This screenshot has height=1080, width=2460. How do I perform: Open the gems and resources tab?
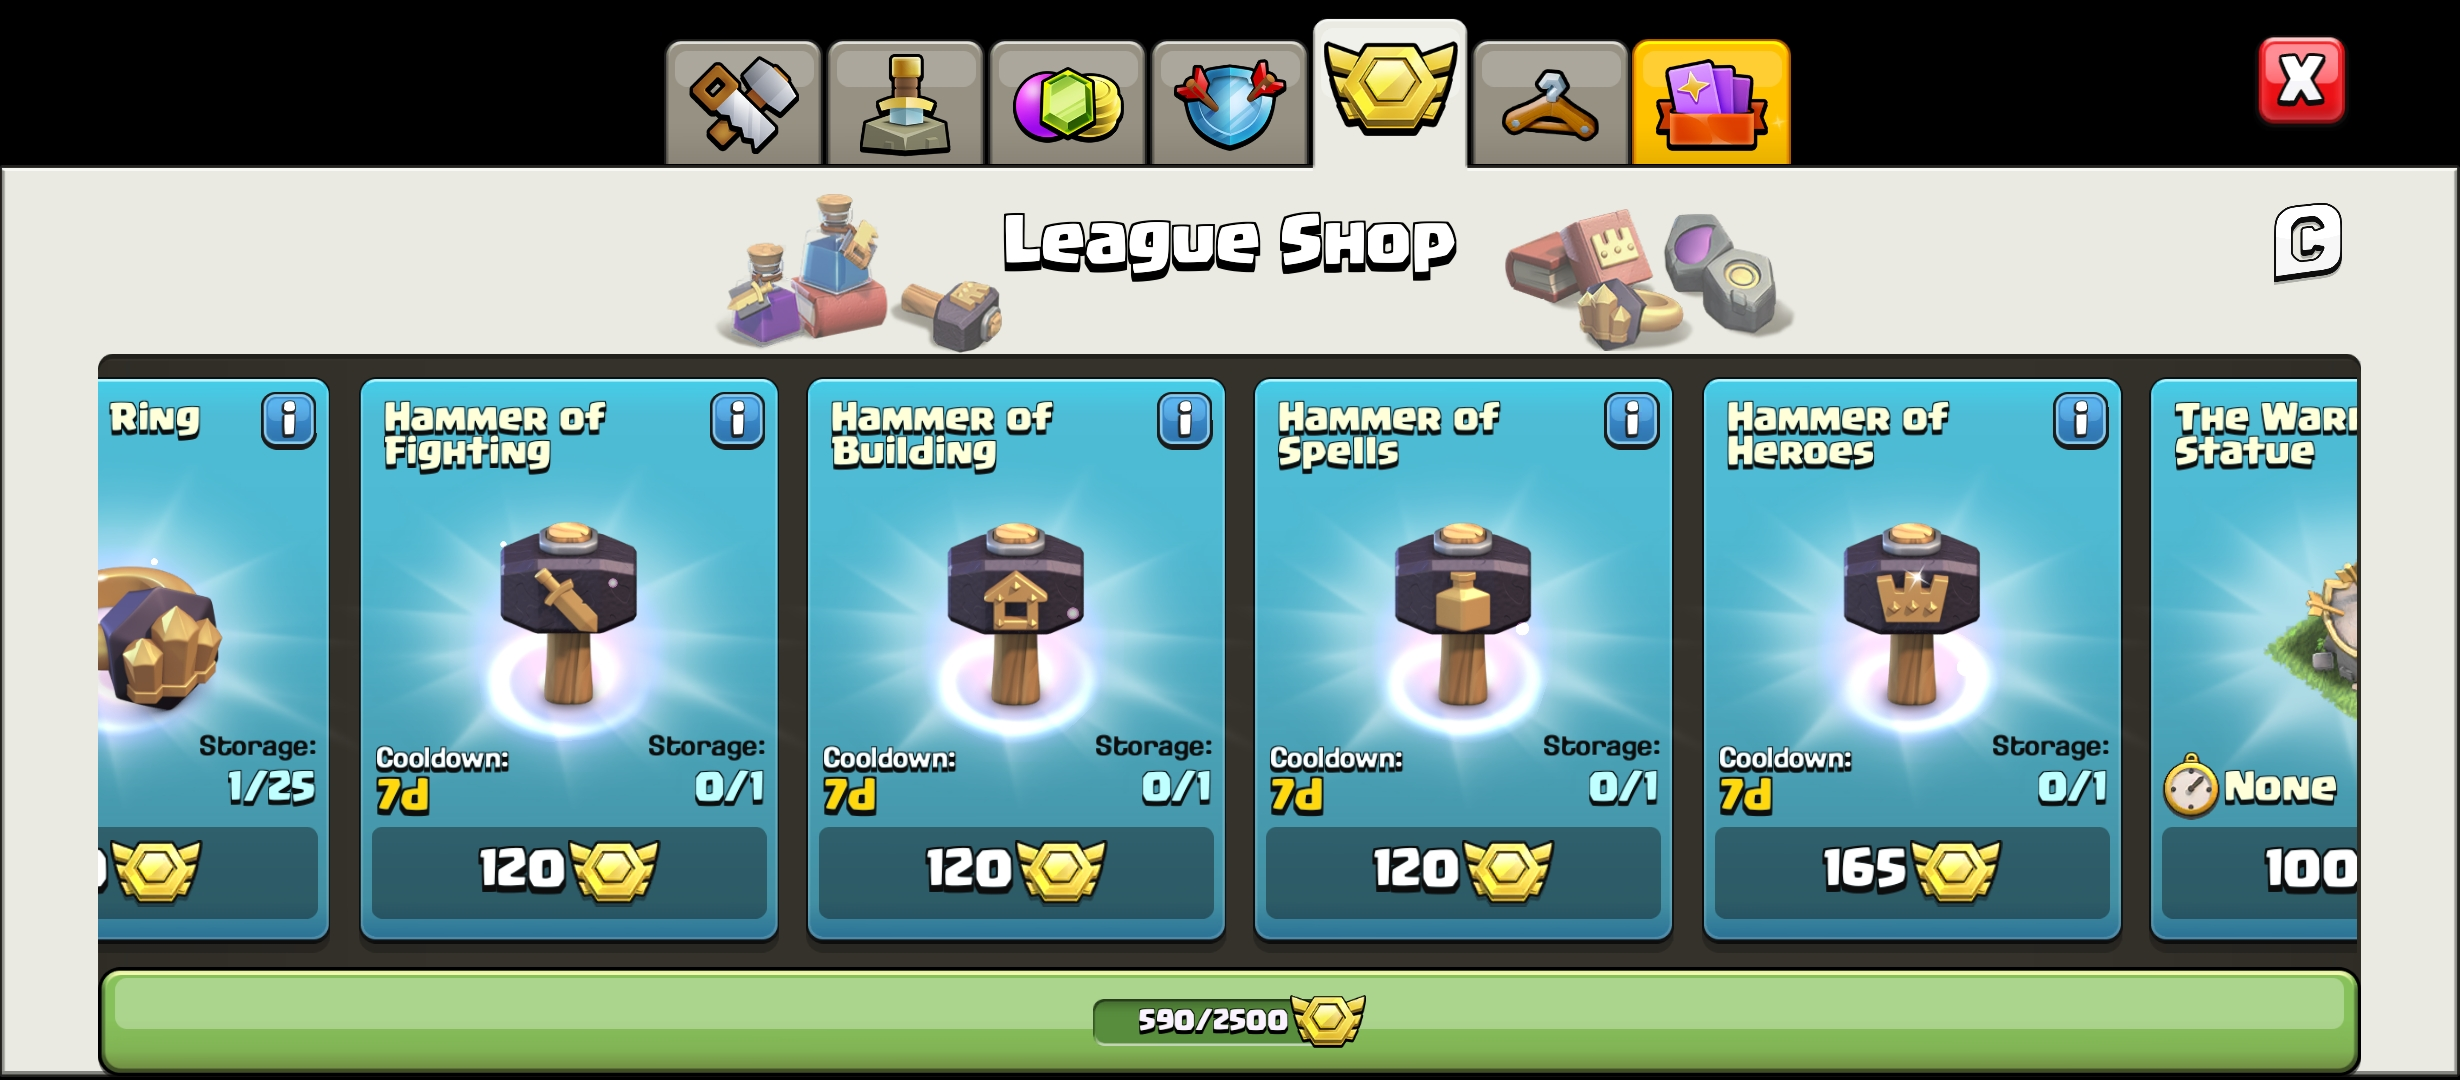1067,103
